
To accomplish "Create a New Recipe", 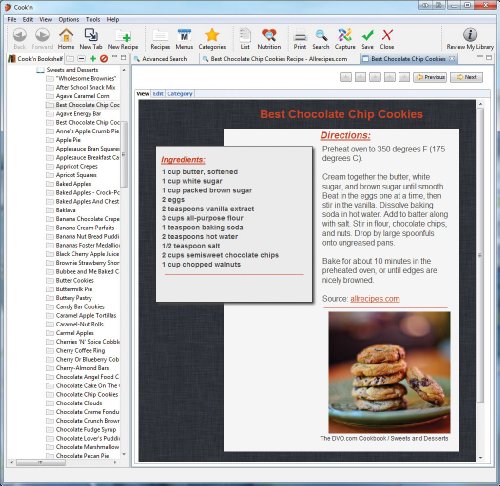I will [x=123, y=39].
